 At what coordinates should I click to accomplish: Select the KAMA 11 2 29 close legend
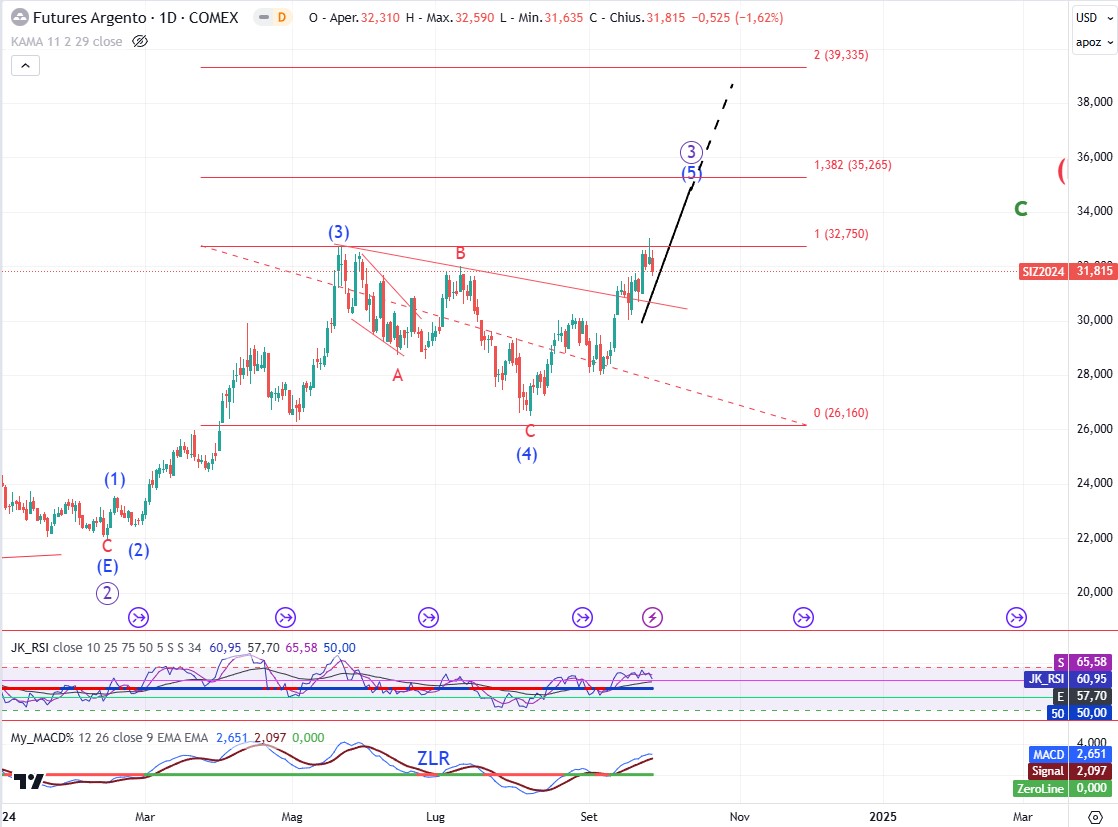(66, 41)
